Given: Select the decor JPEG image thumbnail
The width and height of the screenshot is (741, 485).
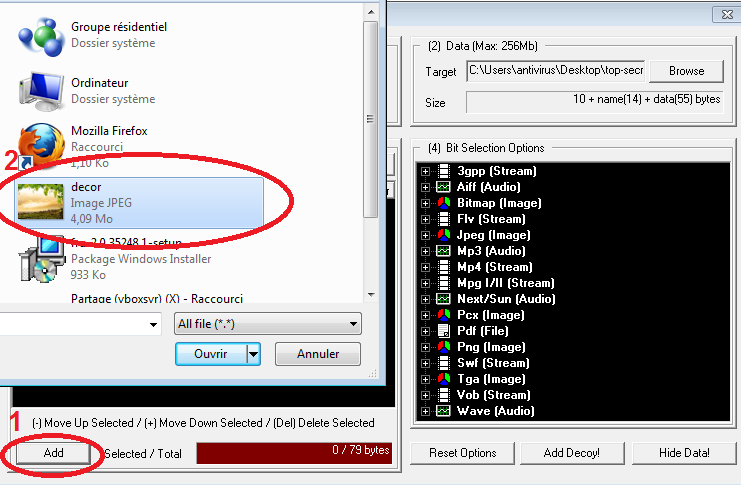Looking at the screenshot, I should click(40, 202).
